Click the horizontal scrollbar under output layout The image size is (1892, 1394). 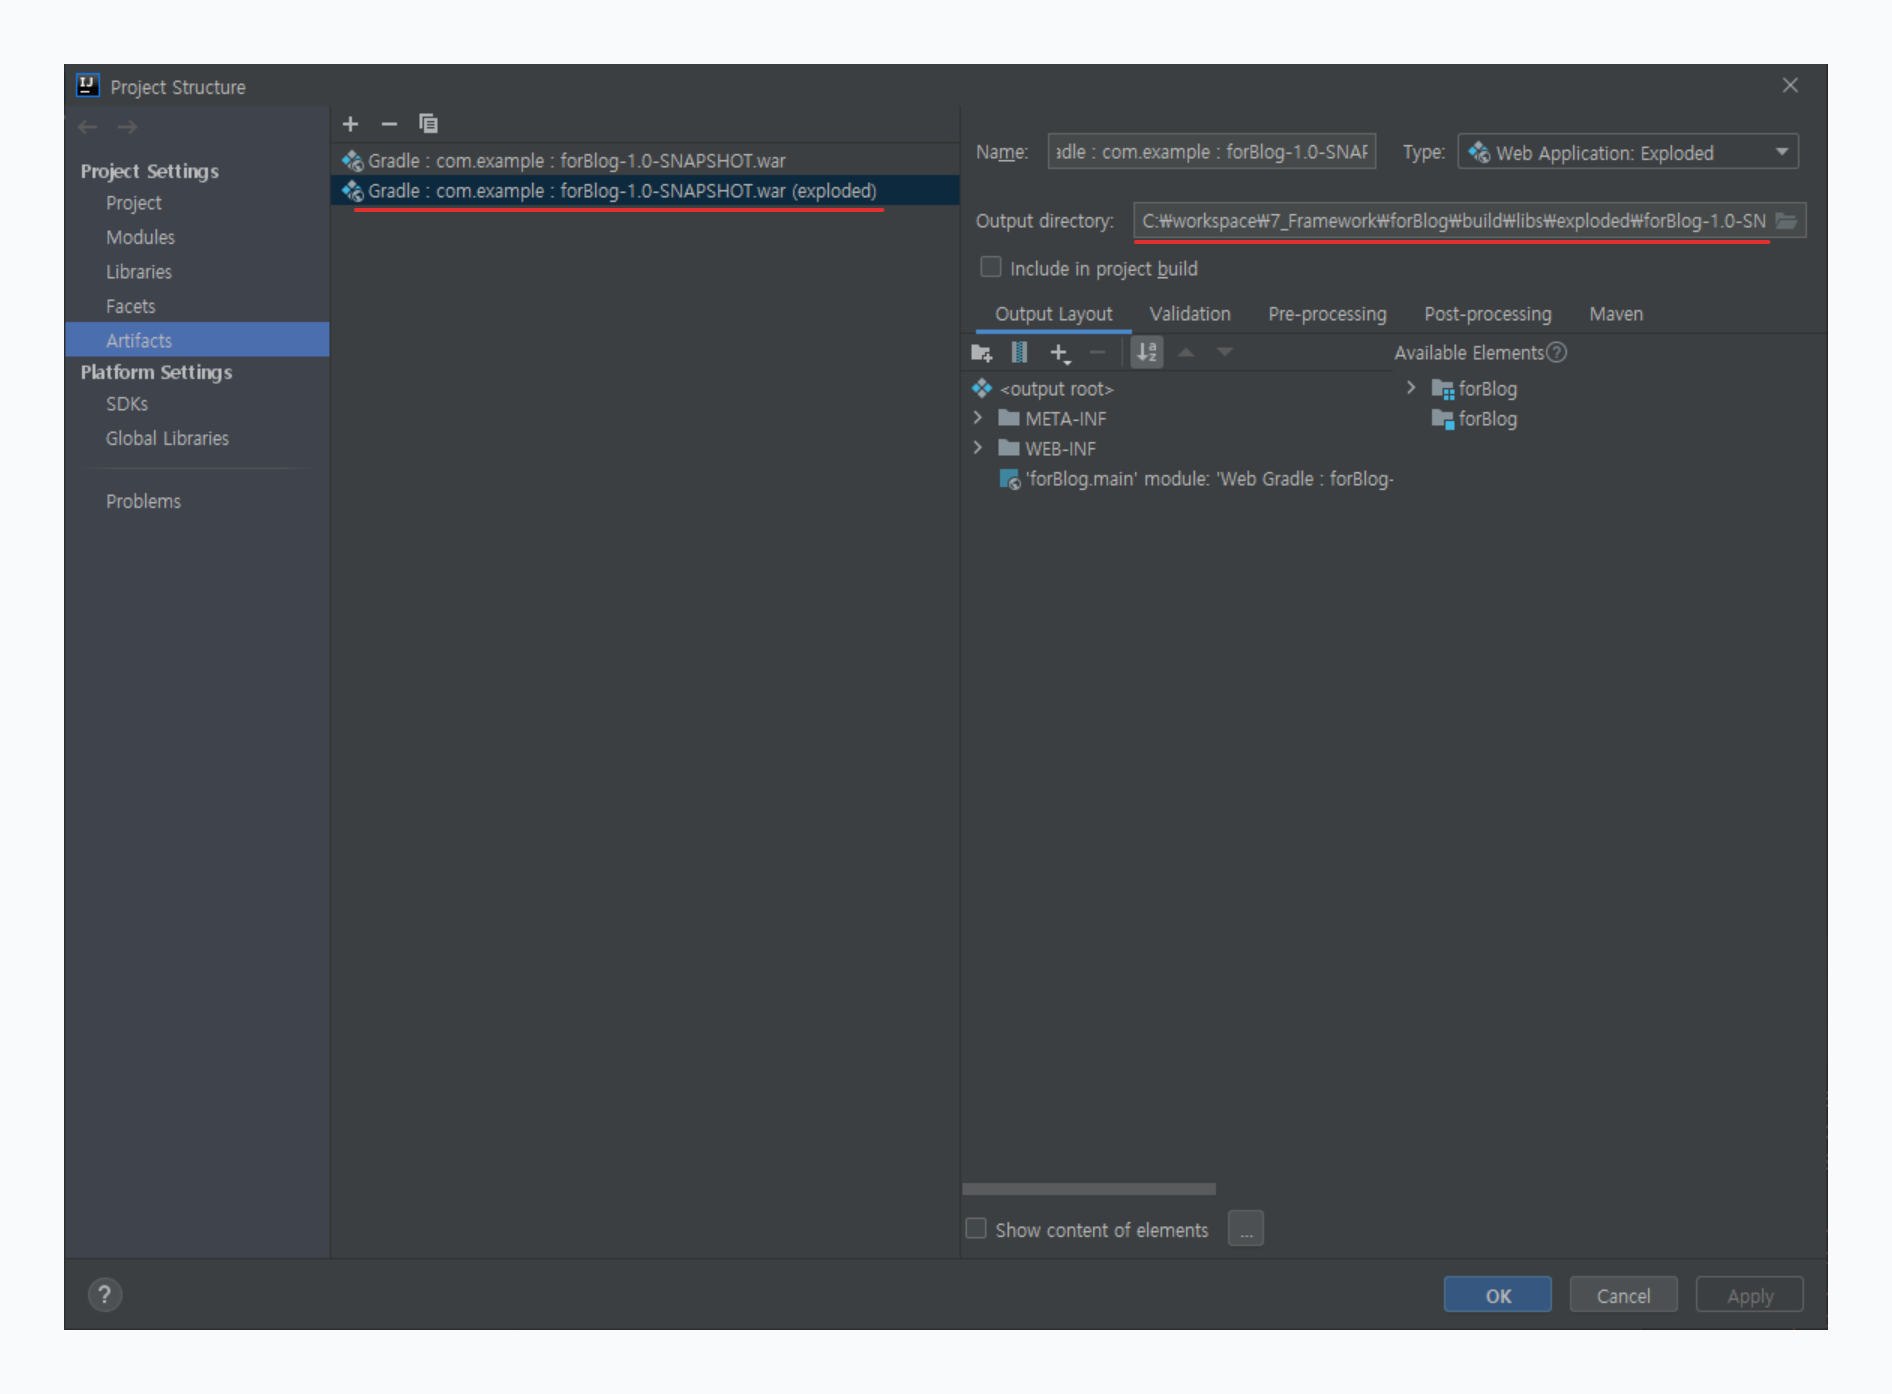[1089, 1189]
